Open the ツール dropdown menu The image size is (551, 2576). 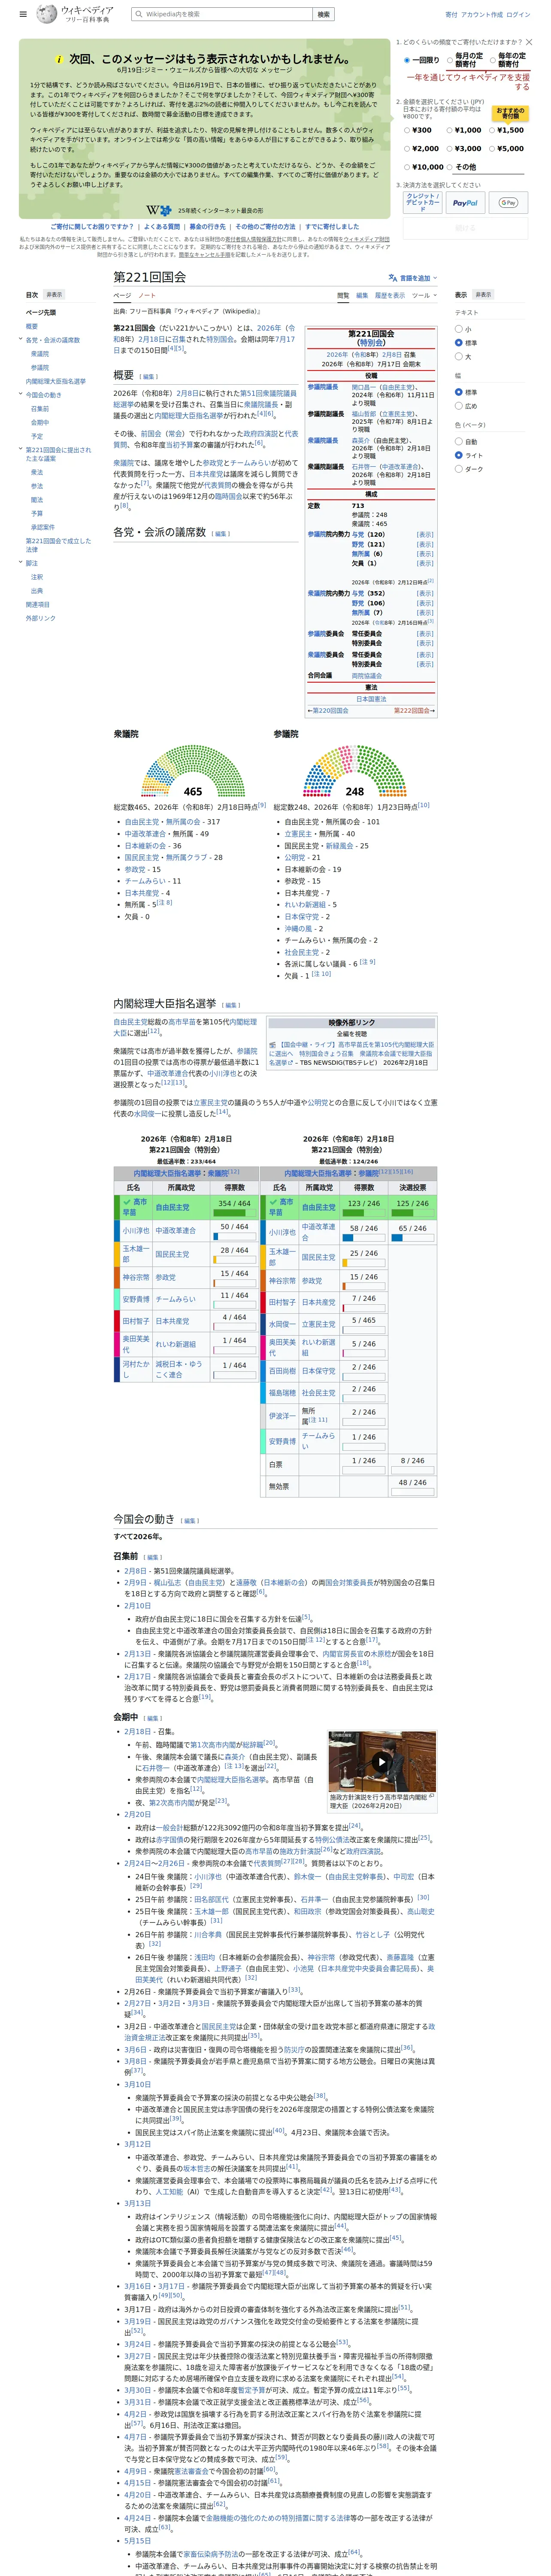423,295
